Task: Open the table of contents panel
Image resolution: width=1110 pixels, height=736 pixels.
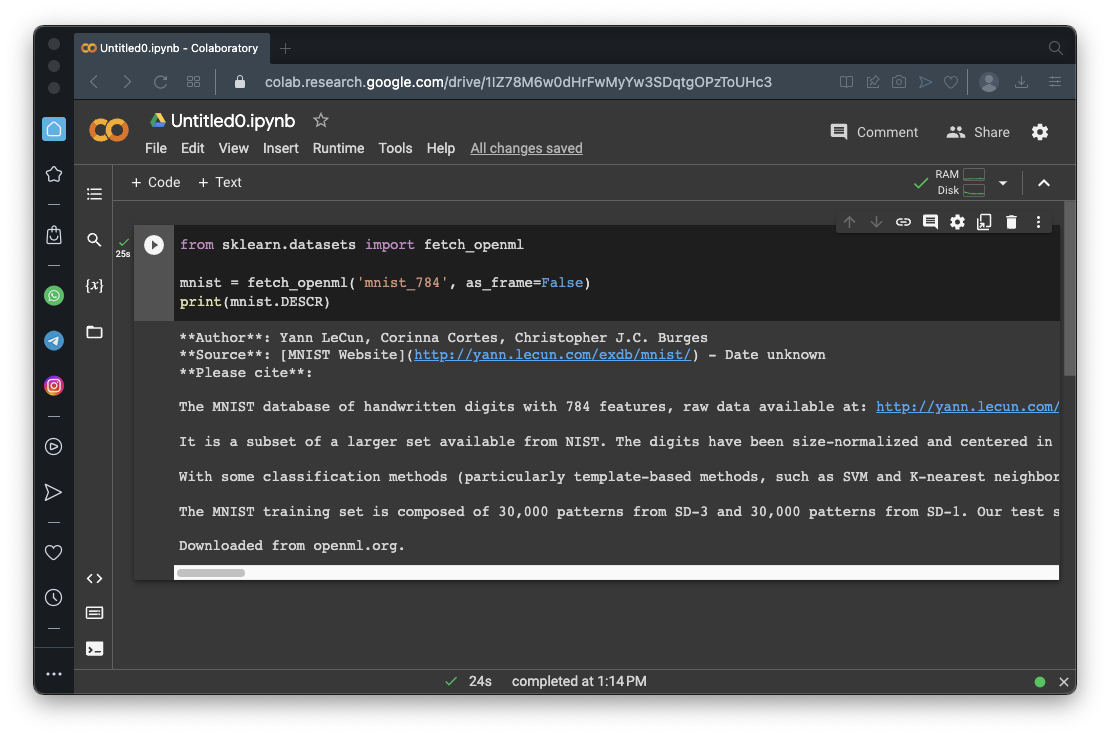Action: [94, 194]
